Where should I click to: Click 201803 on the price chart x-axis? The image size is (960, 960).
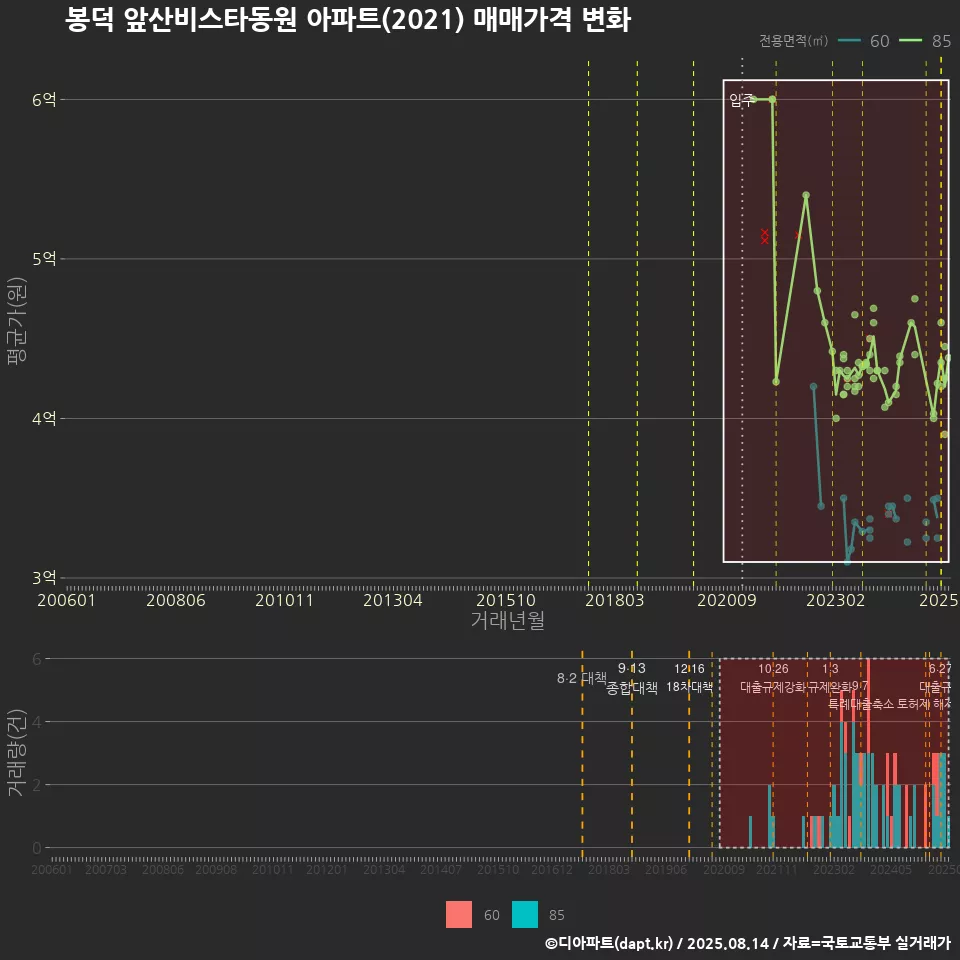pyautogui.click(x=615, y=600)
